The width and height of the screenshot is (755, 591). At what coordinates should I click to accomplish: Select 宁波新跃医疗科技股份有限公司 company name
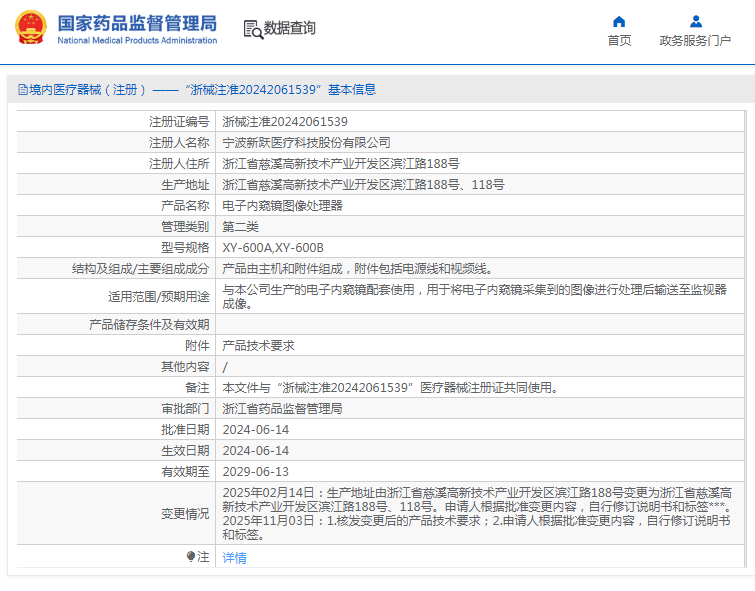[x=306, y=143]
